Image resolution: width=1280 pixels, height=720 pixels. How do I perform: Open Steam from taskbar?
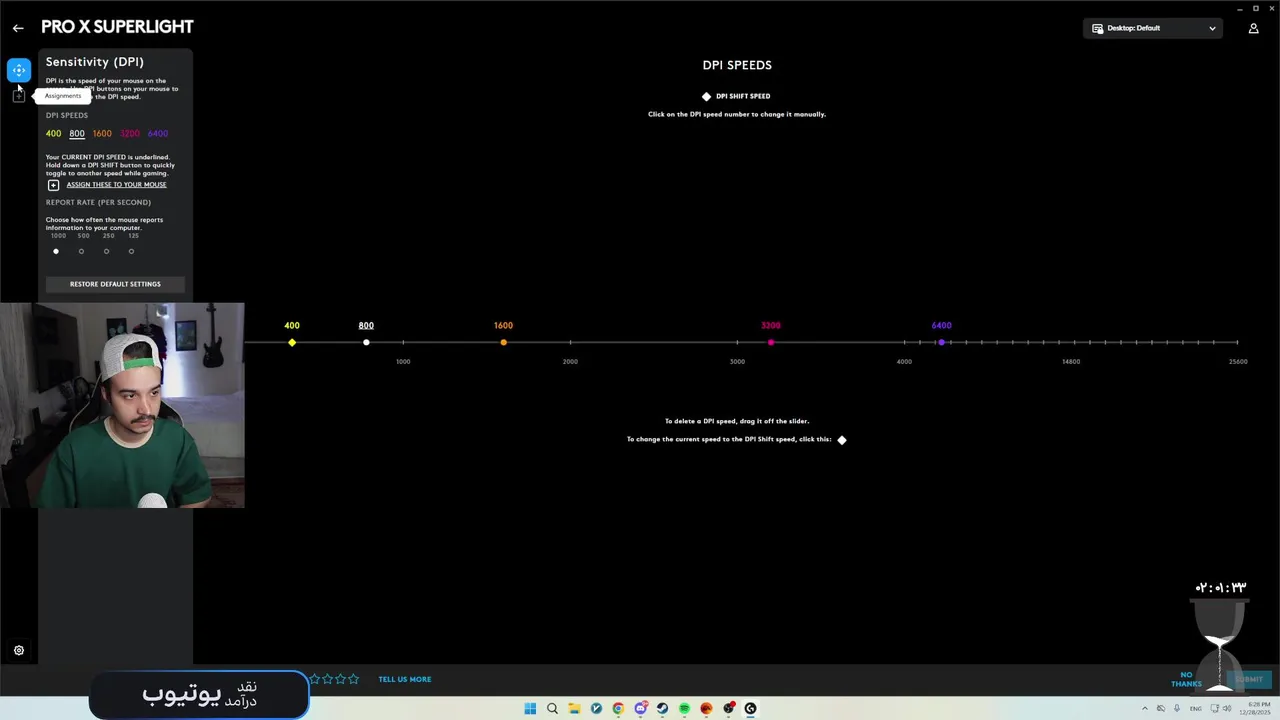pos(662,709)
